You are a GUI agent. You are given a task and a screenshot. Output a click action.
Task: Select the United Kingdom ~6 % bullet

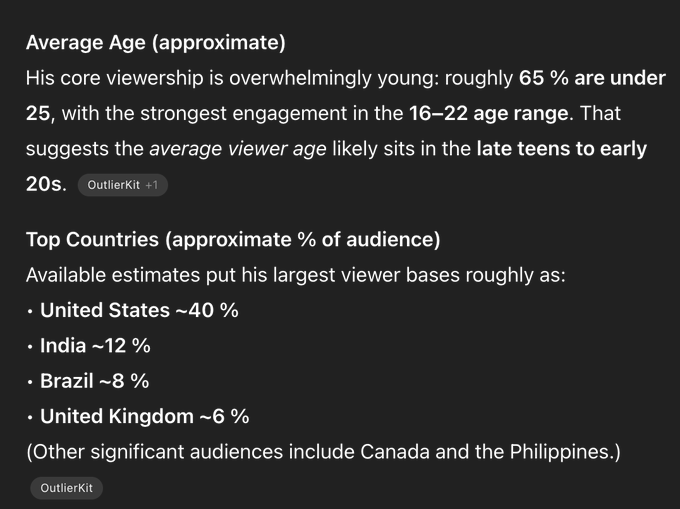point(144,416)
